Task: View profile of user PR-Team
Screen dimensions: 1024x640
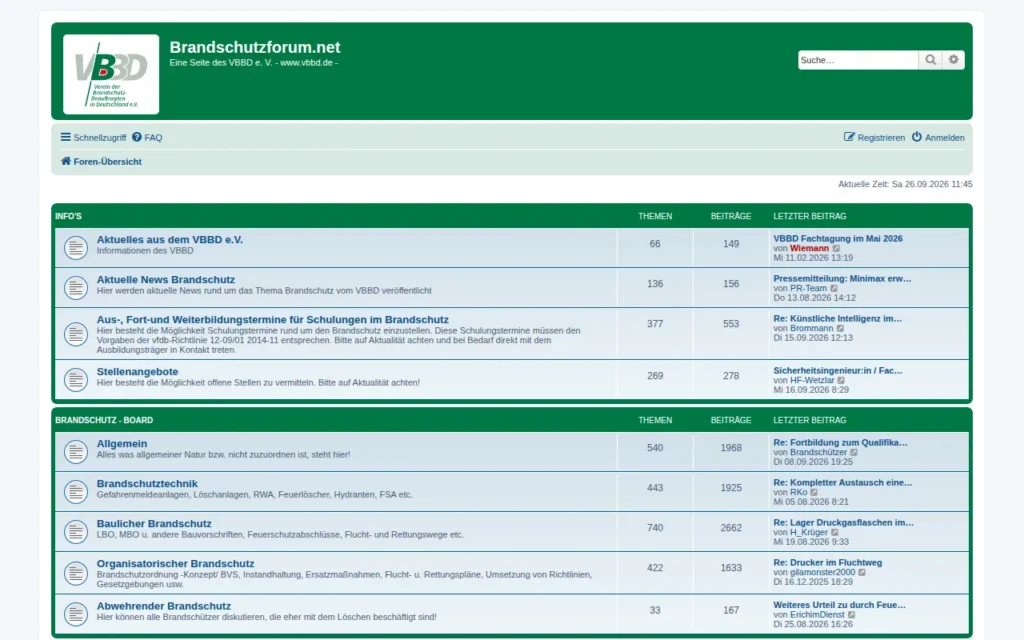Action: point(808,289)
